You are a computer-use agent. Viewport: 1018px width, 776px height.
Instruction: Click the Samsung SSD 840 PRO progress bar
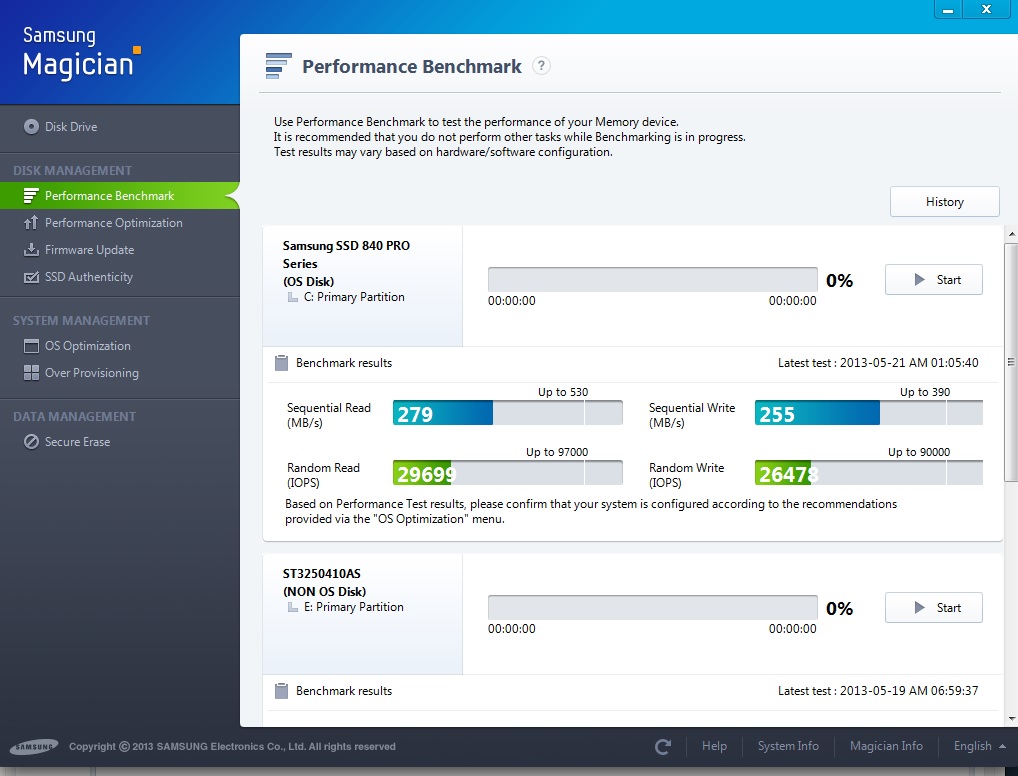coord(652,280)
